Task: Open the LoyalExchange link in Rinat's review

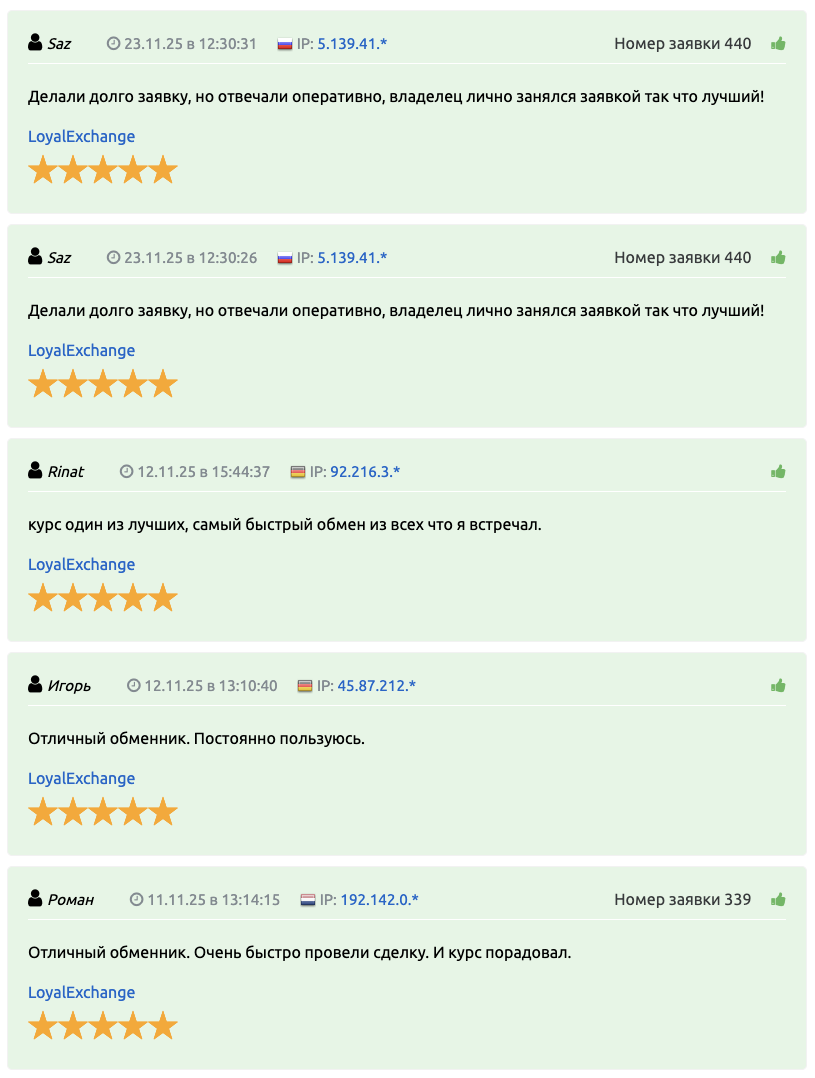Action: (x=81, y=564)
